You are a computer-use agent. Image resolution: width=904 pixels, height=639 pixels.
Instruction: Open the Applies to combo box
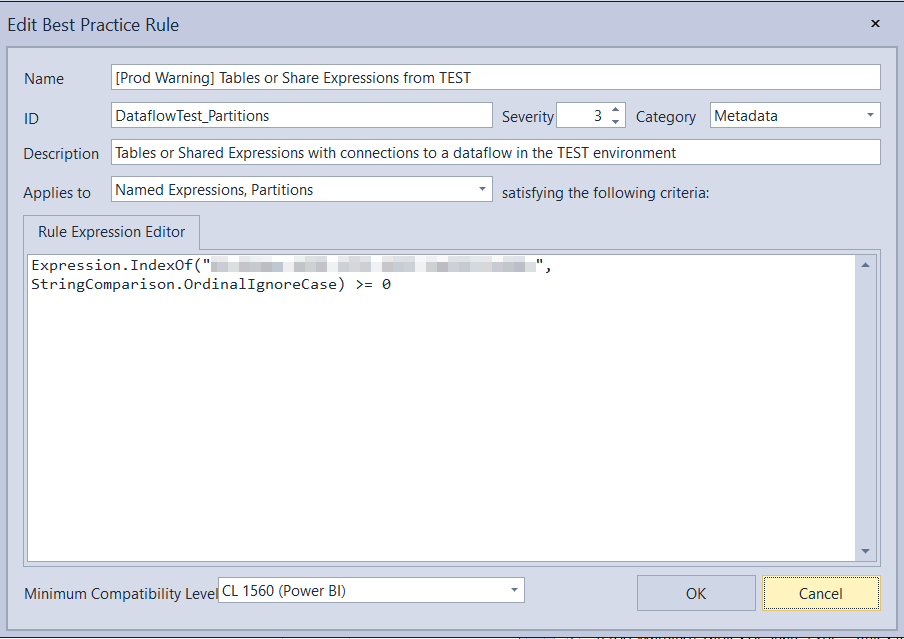[x=300, y=189]
